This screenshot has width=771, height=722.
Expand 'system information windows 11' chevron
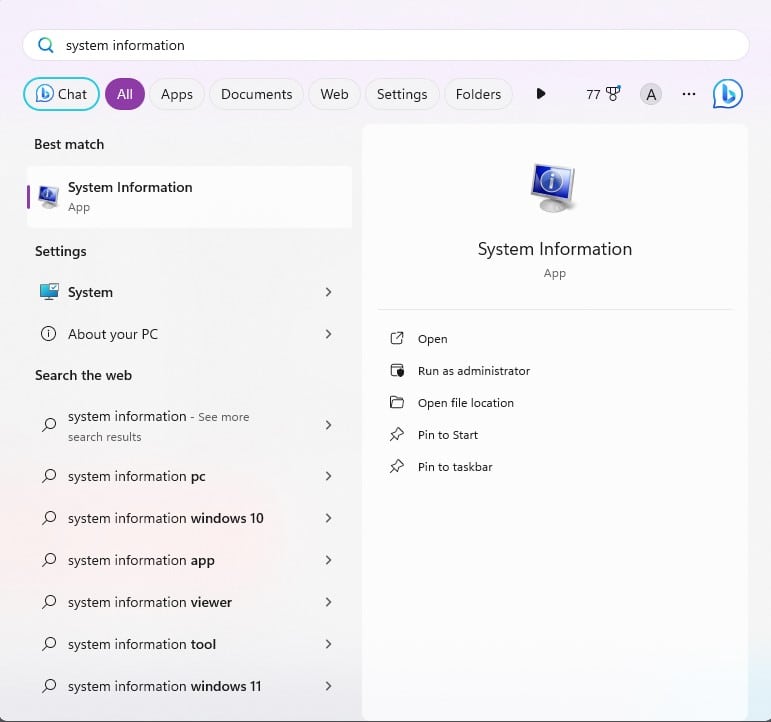328,686
